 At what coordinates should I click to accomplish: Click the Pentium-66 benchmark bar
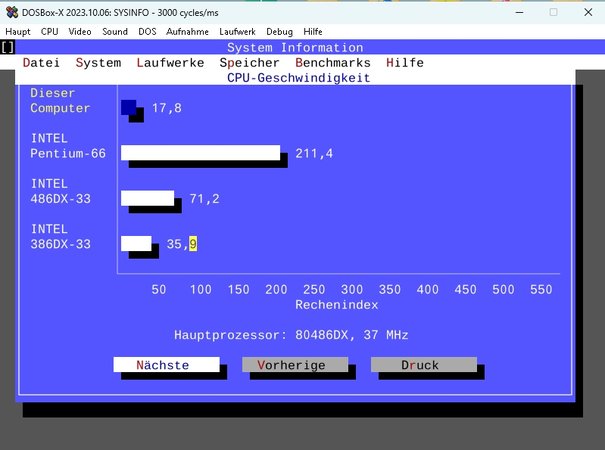tap(201, 153)
